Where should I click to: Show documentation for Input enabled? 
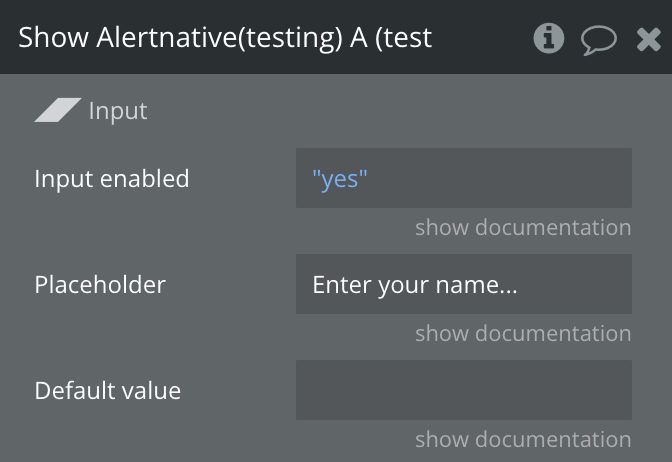coord(523,228)
